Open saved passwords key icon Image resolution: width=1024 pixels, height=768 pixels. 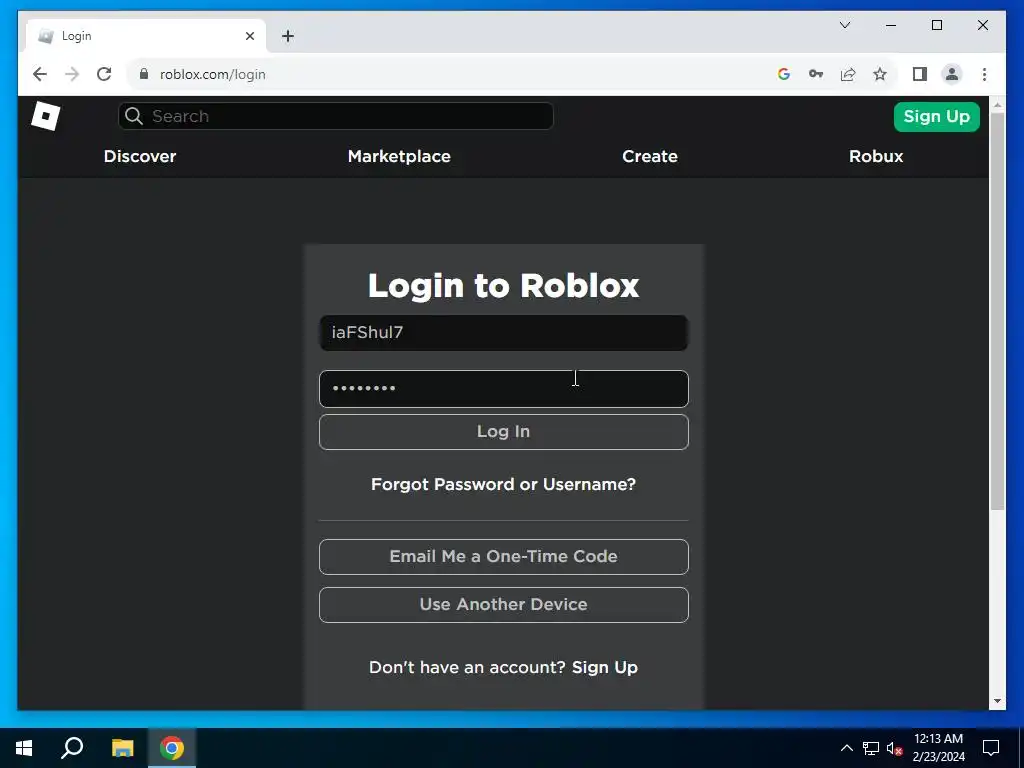(816, 74)
